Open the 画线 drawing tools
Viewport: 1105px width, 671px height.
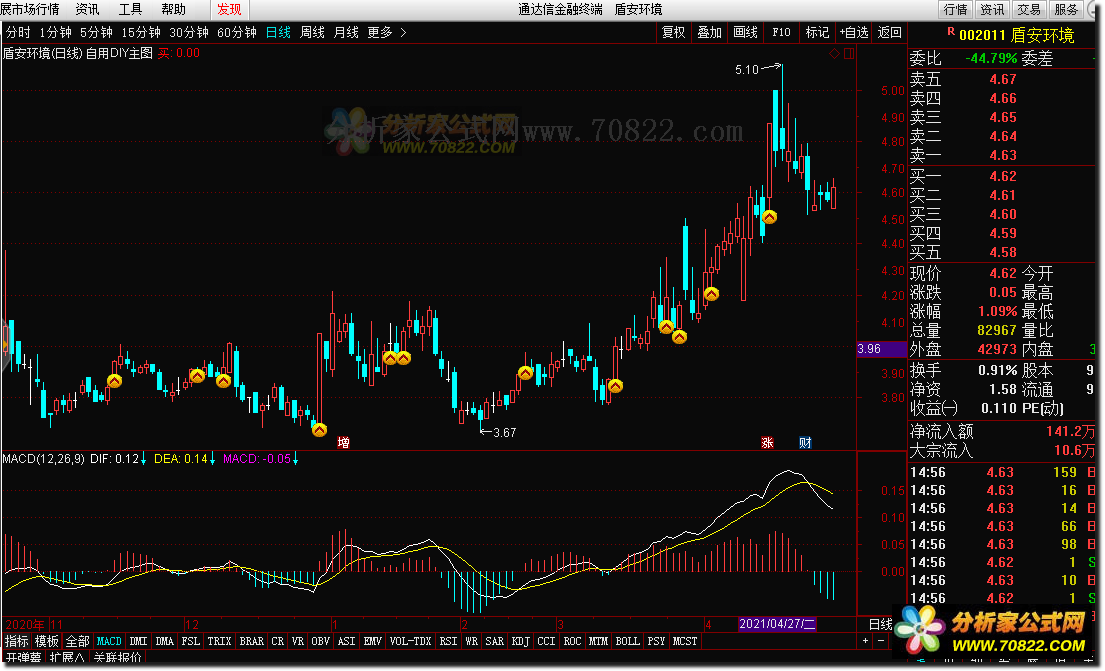(x=746, y=32)
